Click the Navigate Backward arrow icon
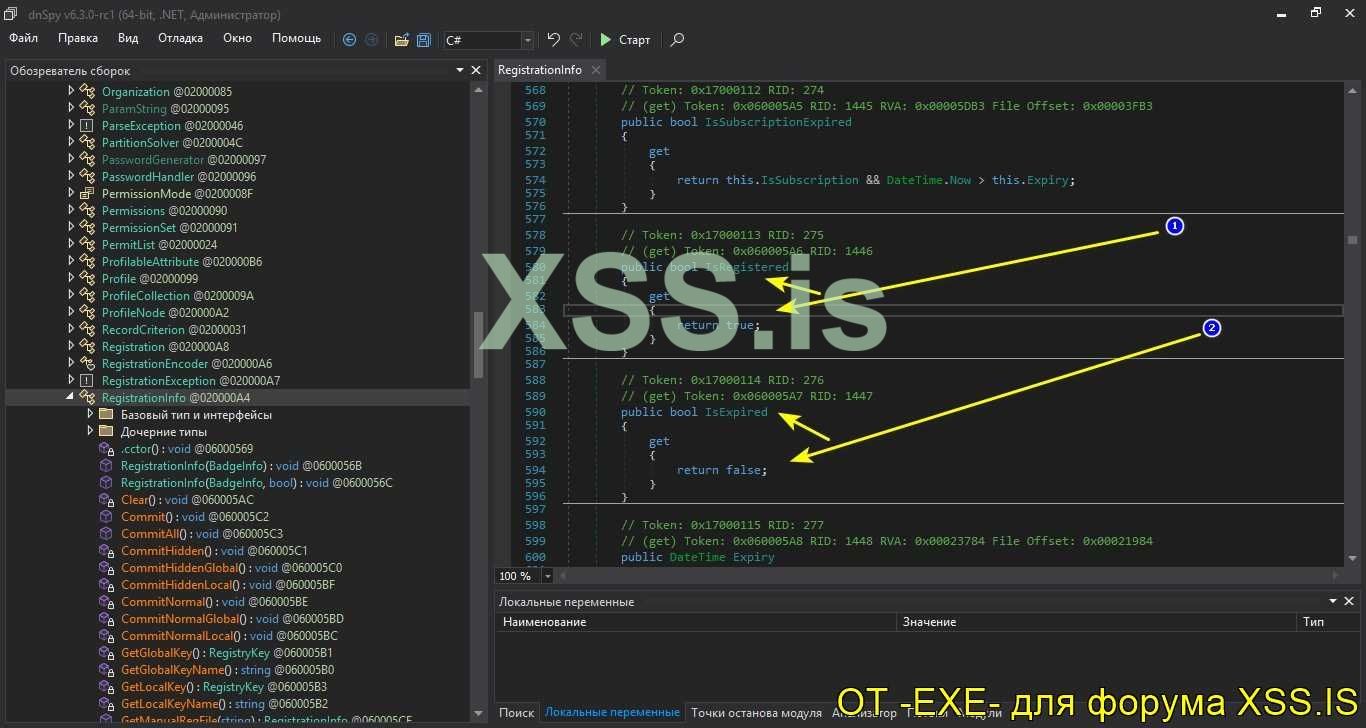Screen dimensions: 1366x728 [349, 40]
